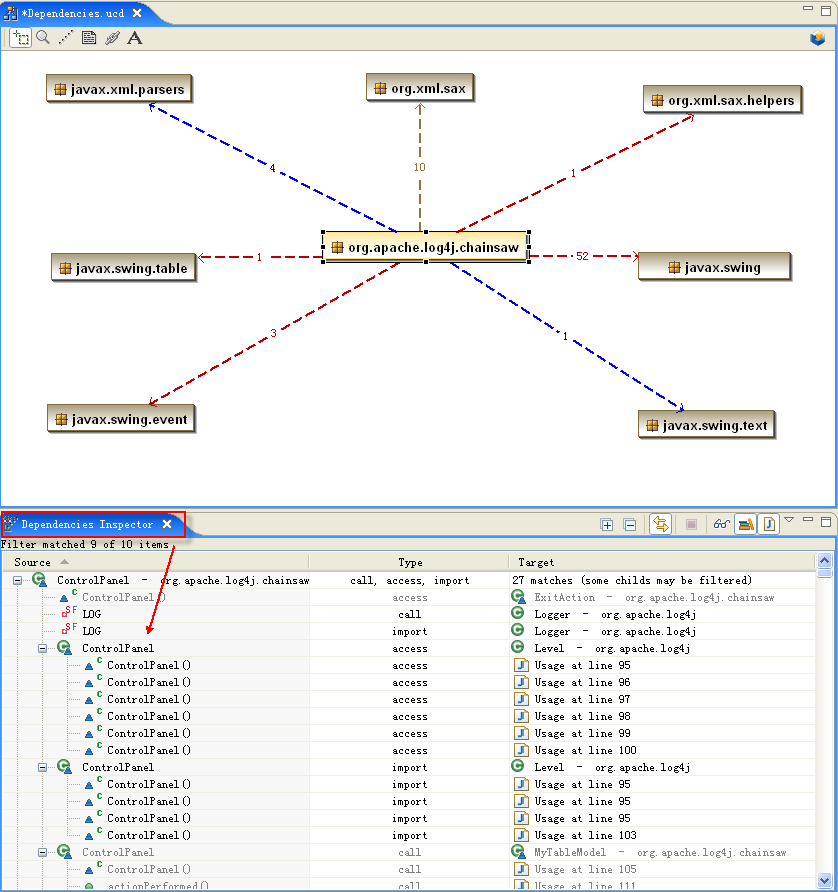Select the LOG row with call type
Image resolution: width=838 pixels, height=892 pixels.
pyautogui.click(x=408, y=614)
